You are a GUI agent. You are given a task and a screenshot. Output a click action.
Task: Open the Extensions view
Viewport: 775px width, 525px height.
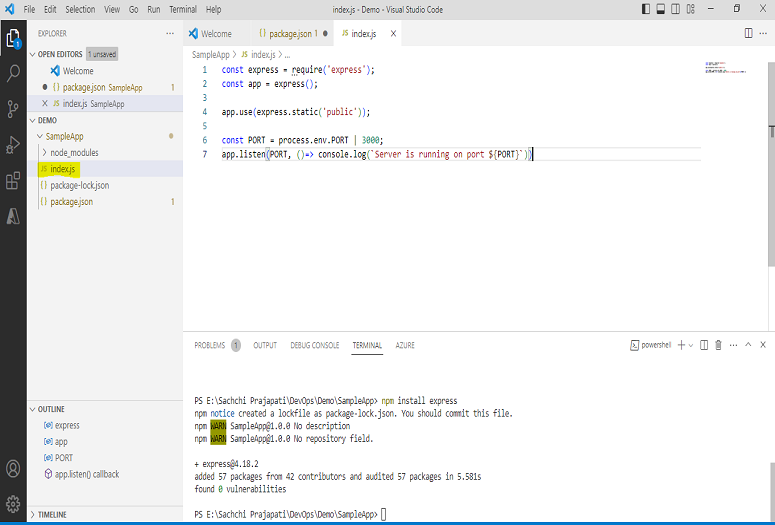pyautogui.click(x=13, y=180)
